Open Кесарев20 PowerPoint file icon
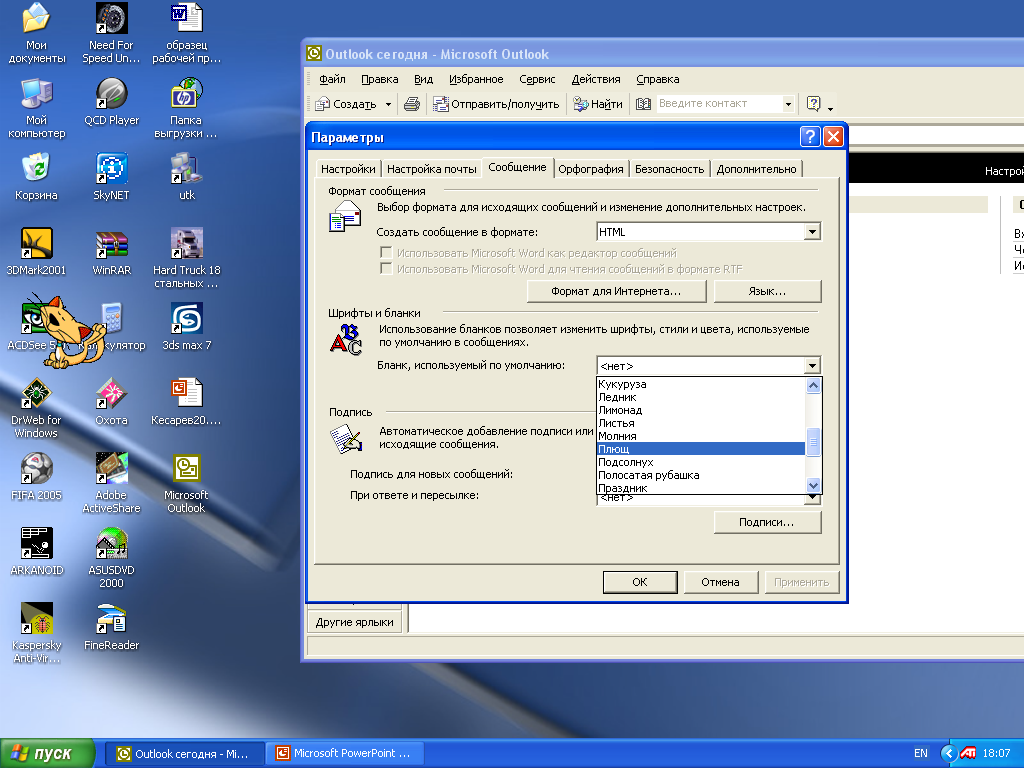This screenshot has height=768, width=1024. click(x=187, y=402)
